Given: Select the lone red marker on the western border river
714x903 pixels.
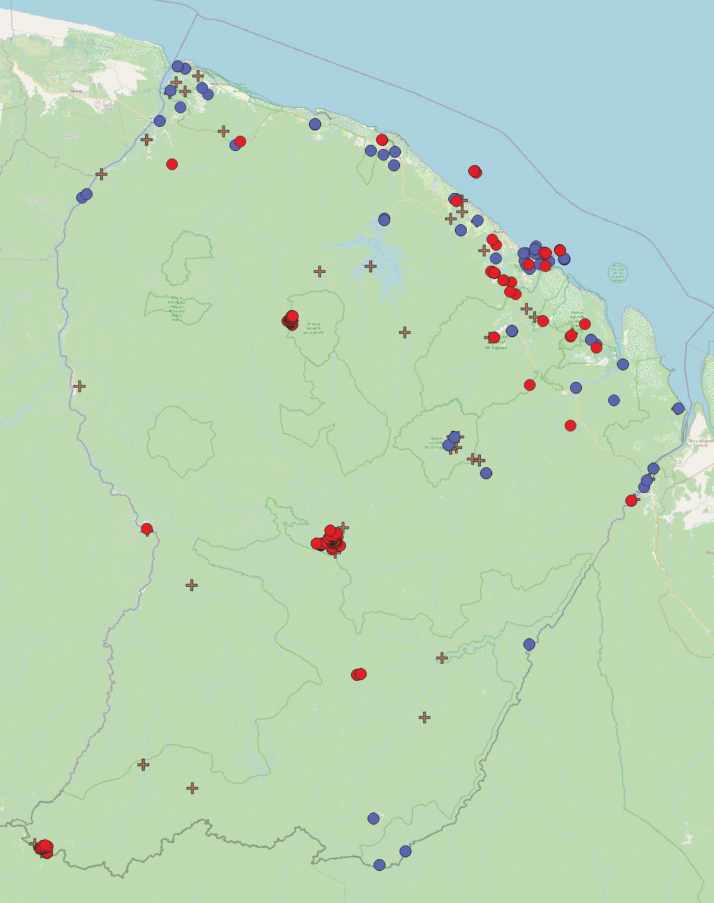Looking at the screenshot, I should 147,529.
